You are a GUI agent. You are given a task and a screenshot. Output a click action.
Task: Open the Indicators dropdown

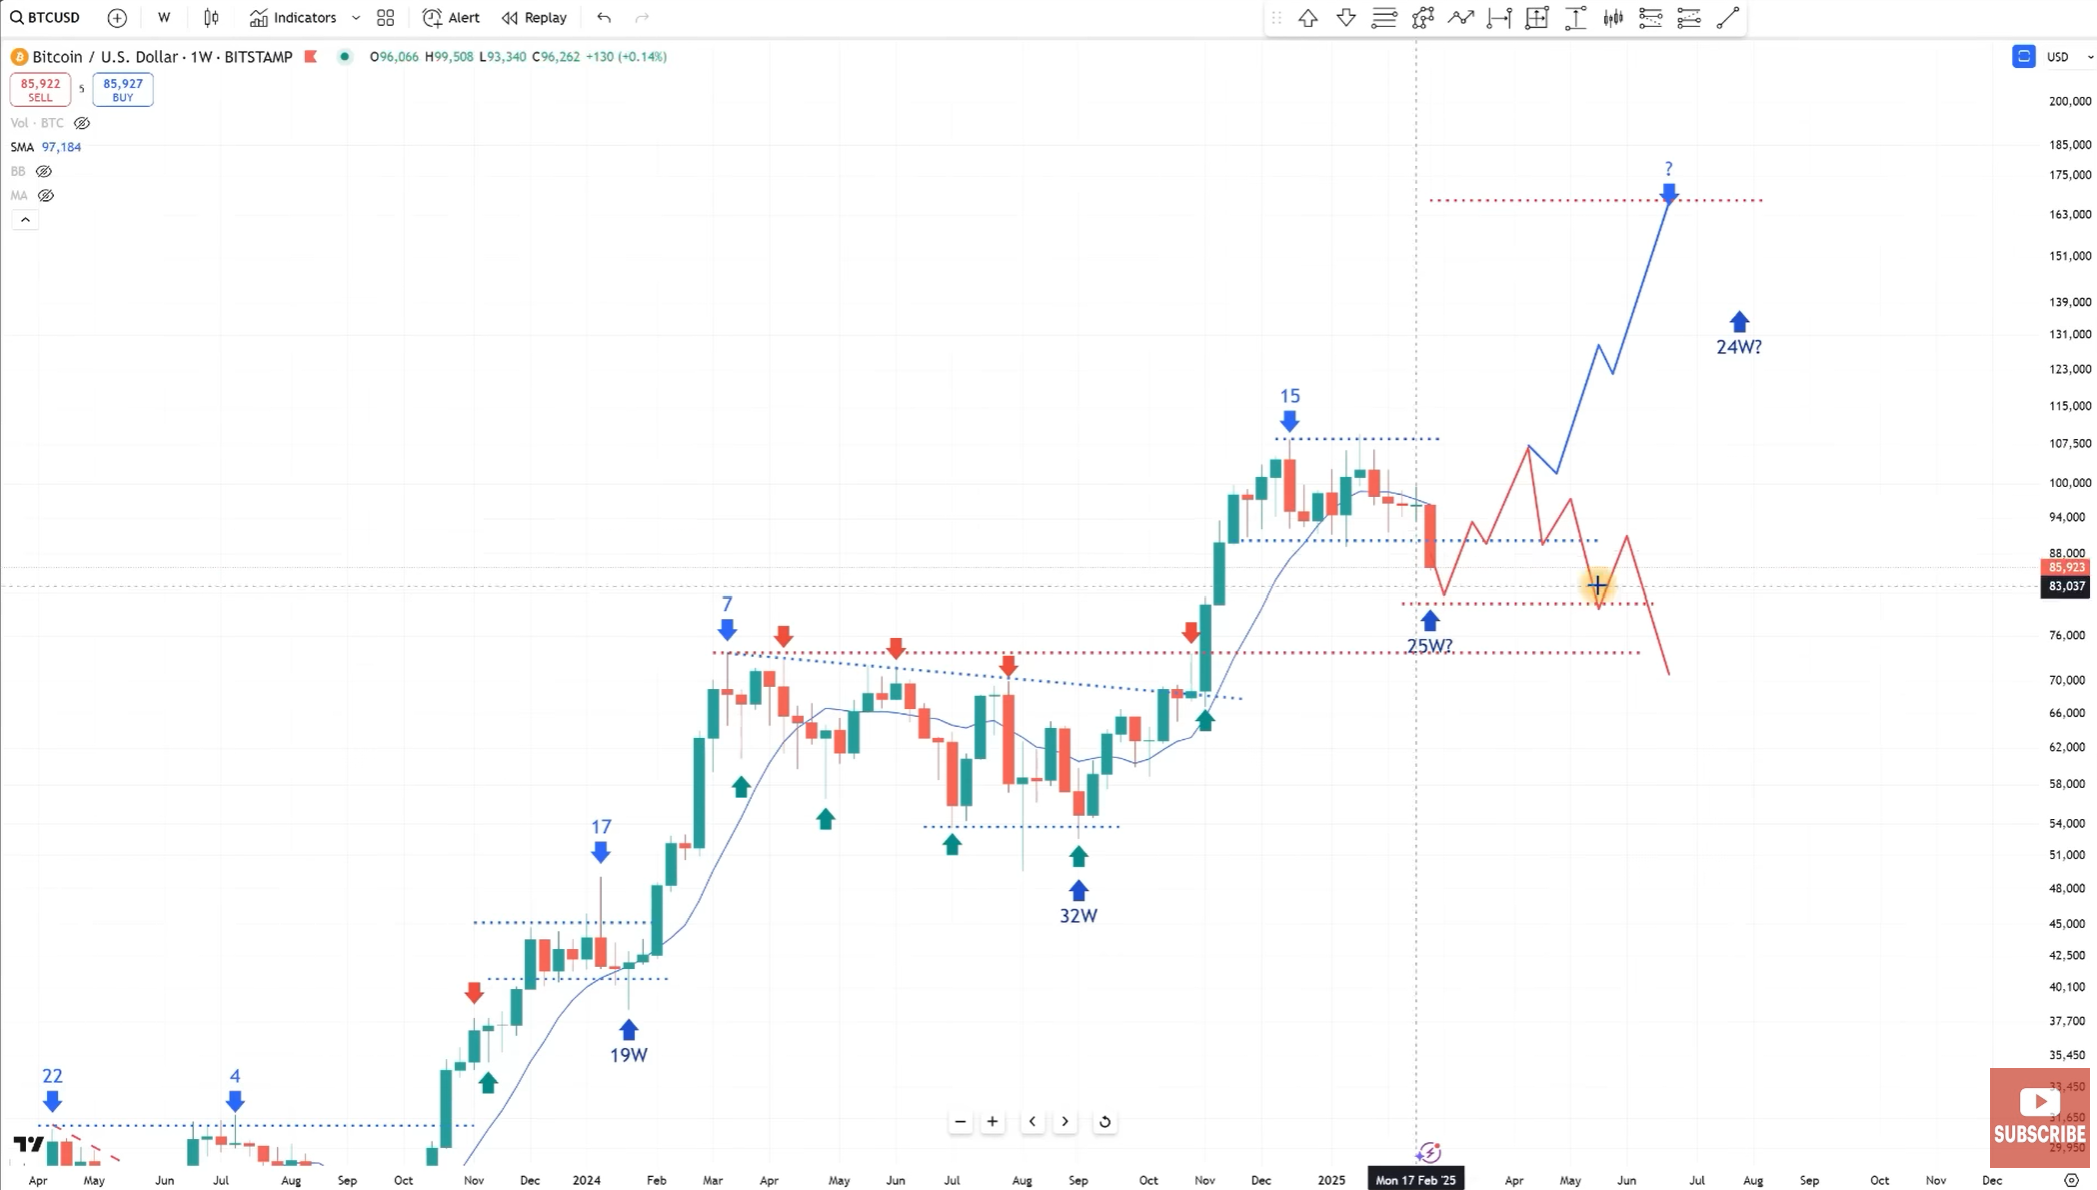click(x=295, y=17)
